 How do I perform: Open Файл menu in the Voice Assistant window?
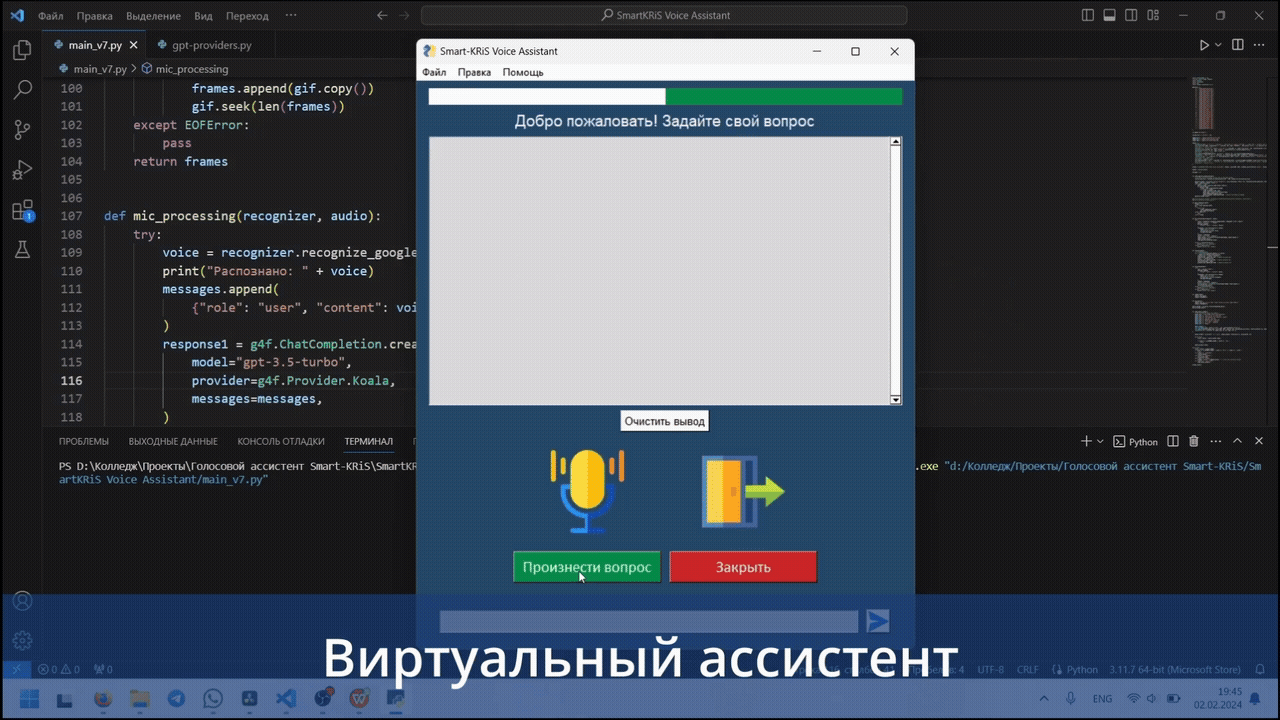(434, 72)
